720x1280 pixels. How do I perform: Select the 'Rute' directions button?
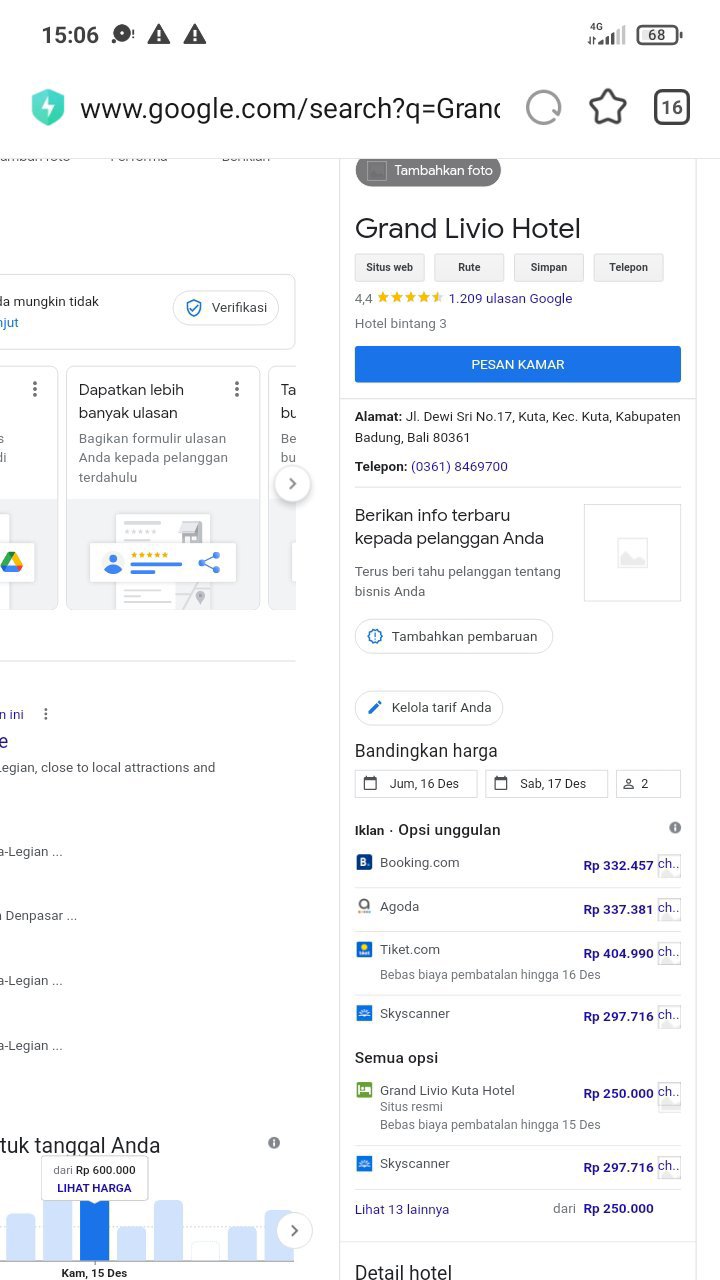(x=469, y=268)
